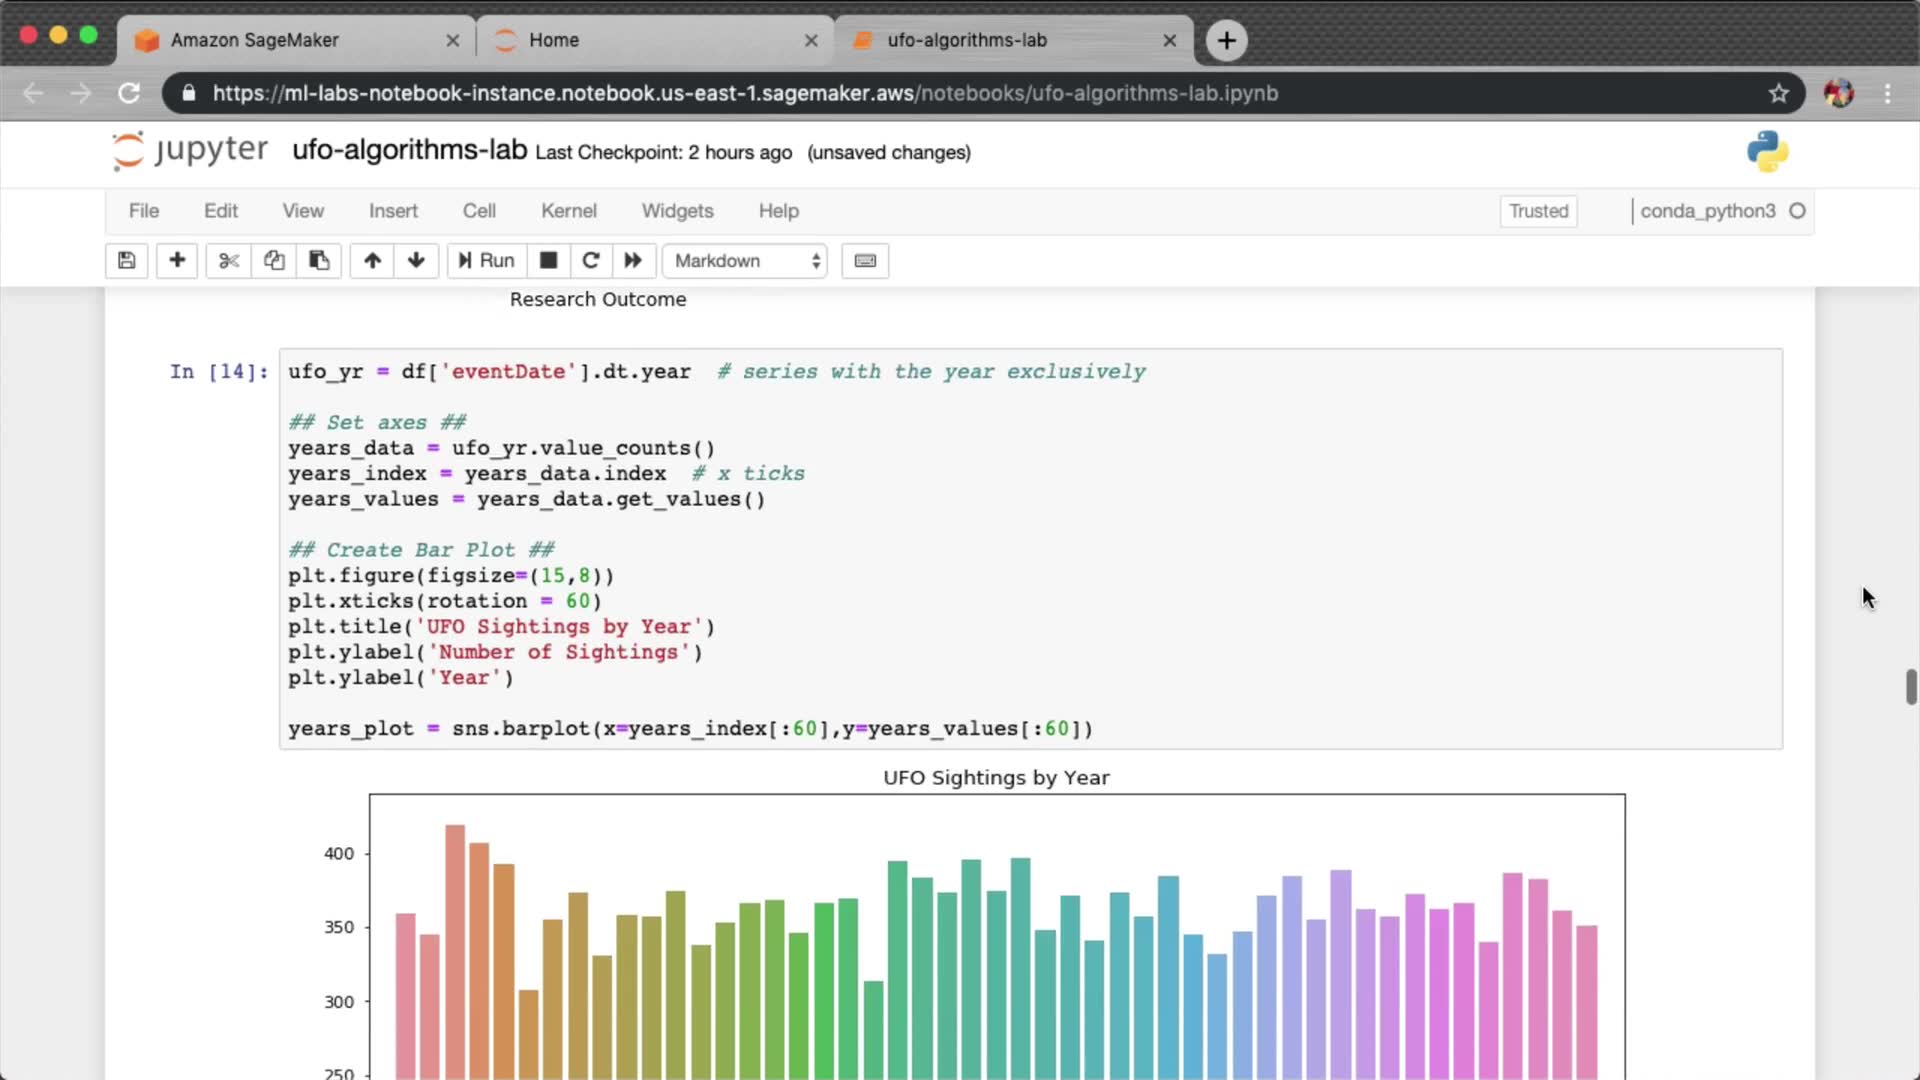Screen dimensions: 1920x1080
Task: Restart the kernel with the circular arrow icon
Action: tap(591, 261)
